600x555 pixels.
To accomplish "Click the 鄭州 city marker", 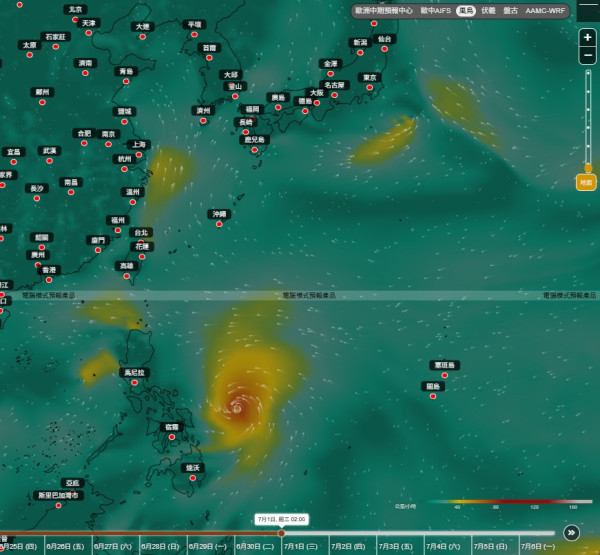I will click(x=42, y=102).
